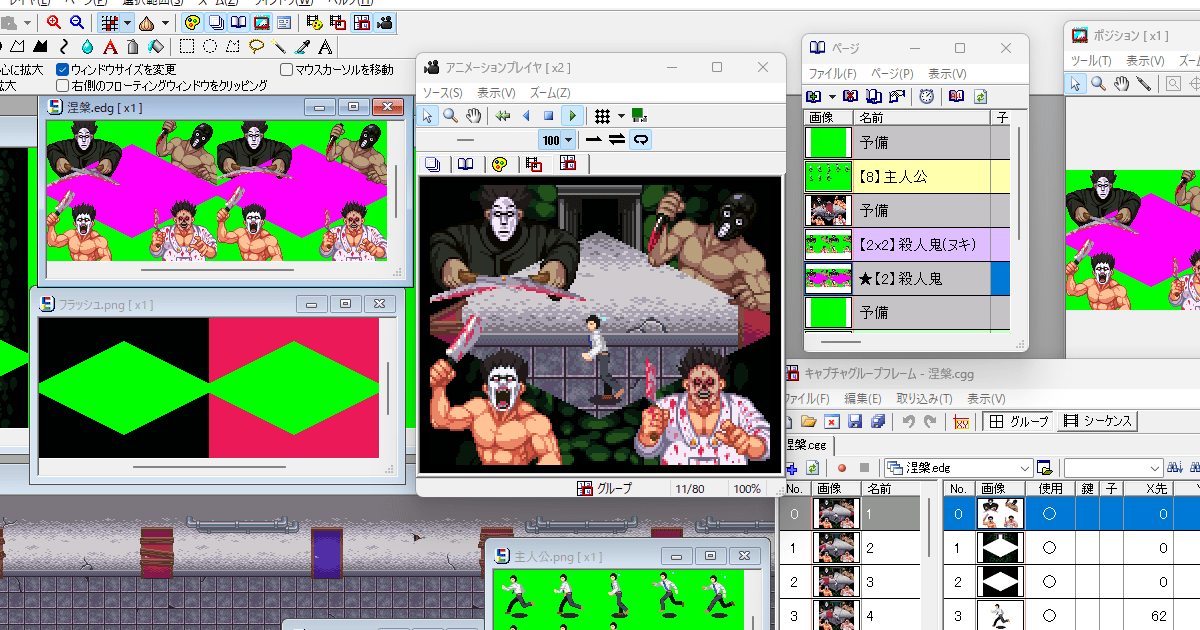Toggle the grid display icon in main toolbar
The height and width of the screenshot is (630, 1200).
(110, 22)
